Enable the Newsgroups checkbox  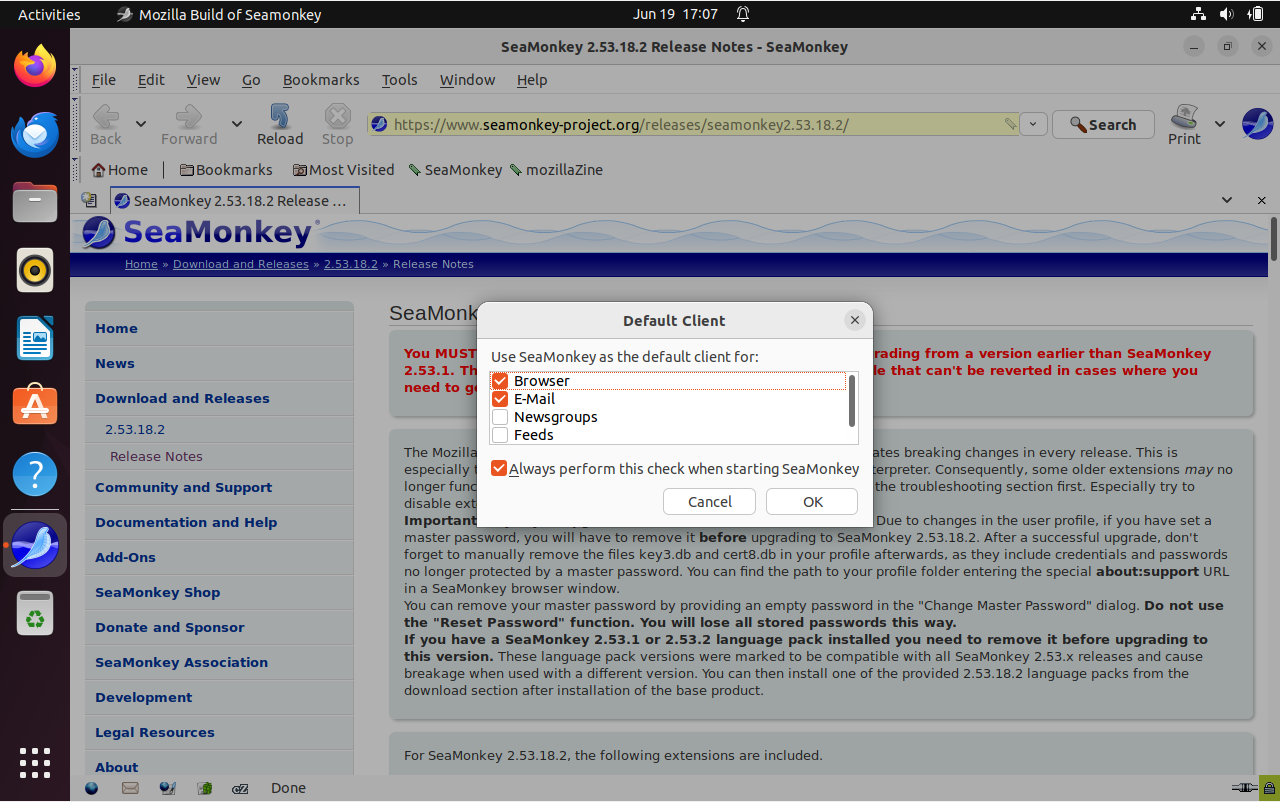click(500, 417)
